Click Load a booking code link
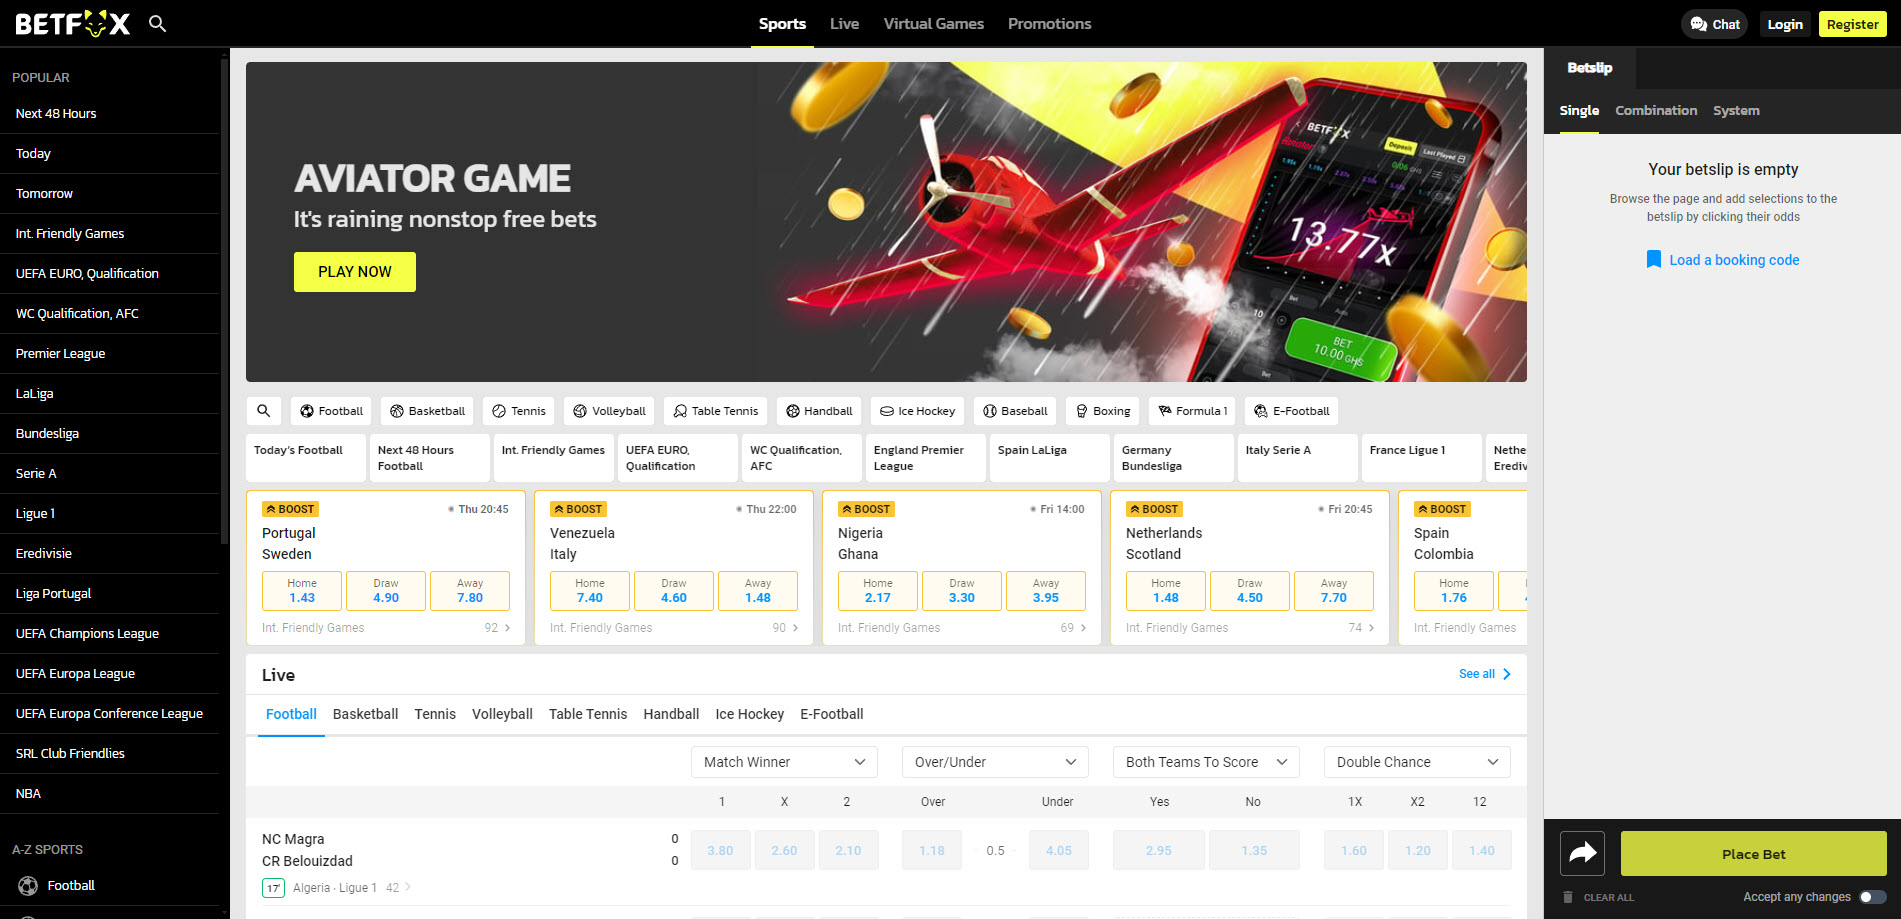 1734,260
